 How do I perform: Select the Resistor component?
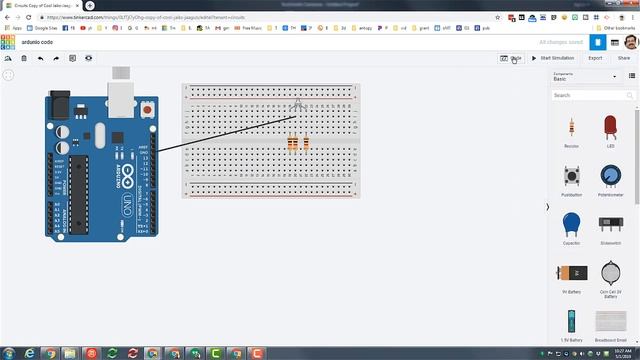[571, 131]
